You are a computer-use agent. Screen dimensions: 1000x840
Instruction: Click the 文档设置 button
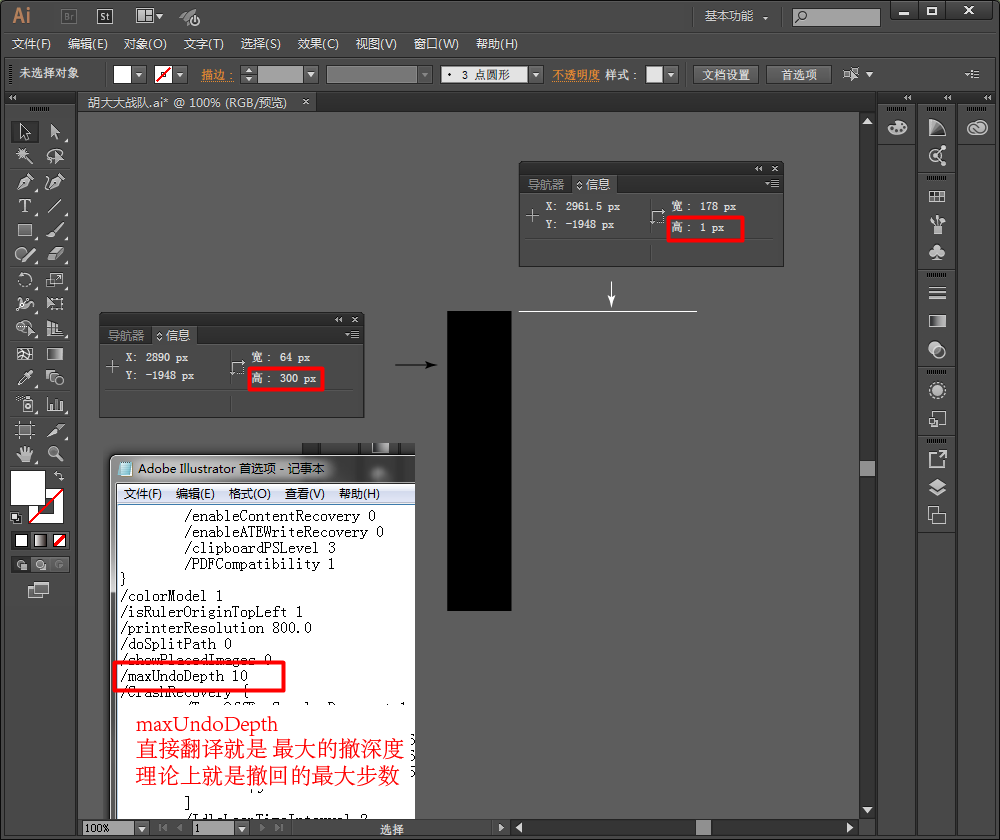726,75
